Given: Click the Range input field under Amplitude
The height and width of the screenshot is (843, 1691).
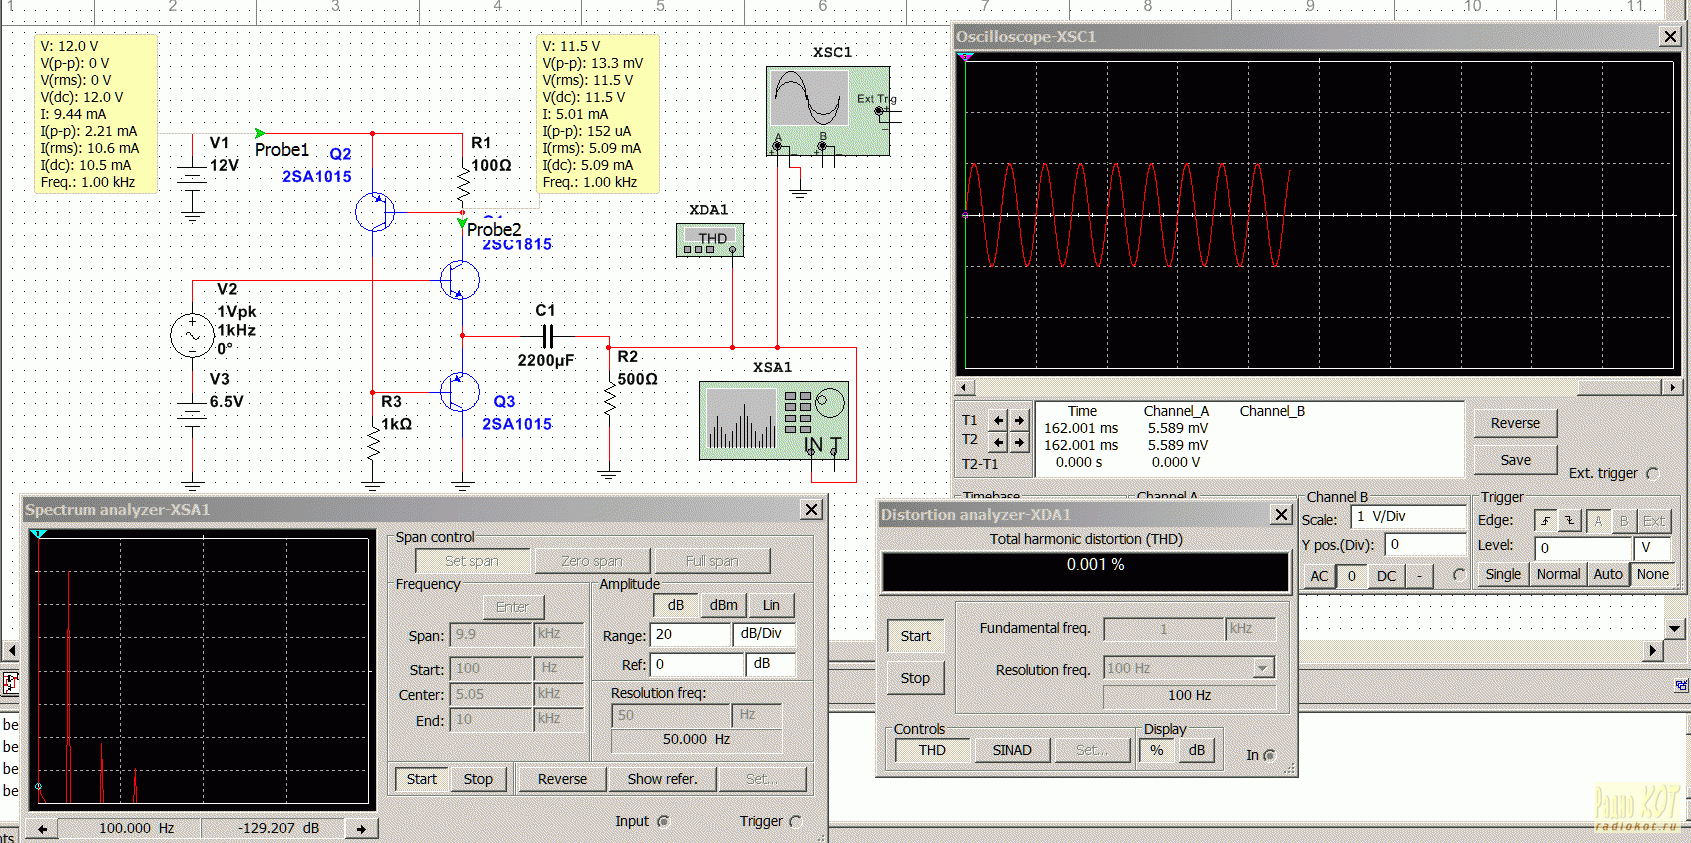Looking at the screenshot, I should click(x=690, y=635).
